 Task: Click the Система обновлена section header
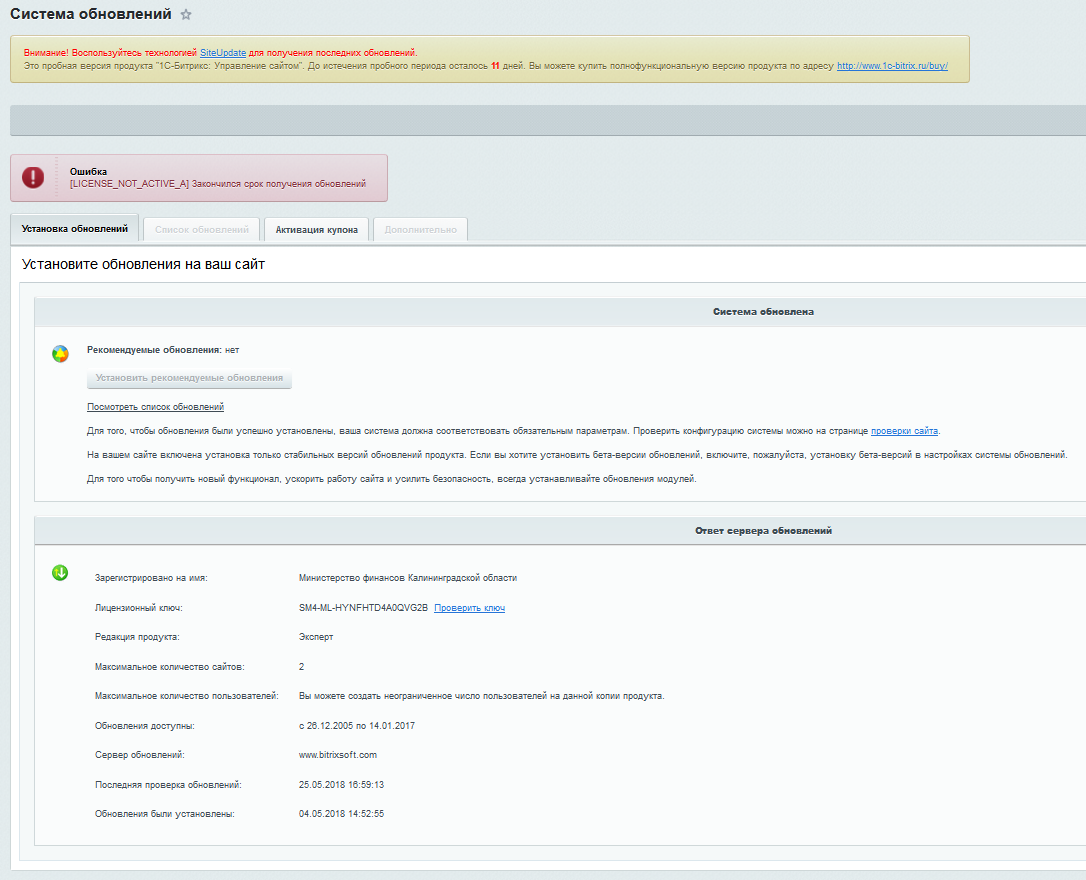(763, 312)
